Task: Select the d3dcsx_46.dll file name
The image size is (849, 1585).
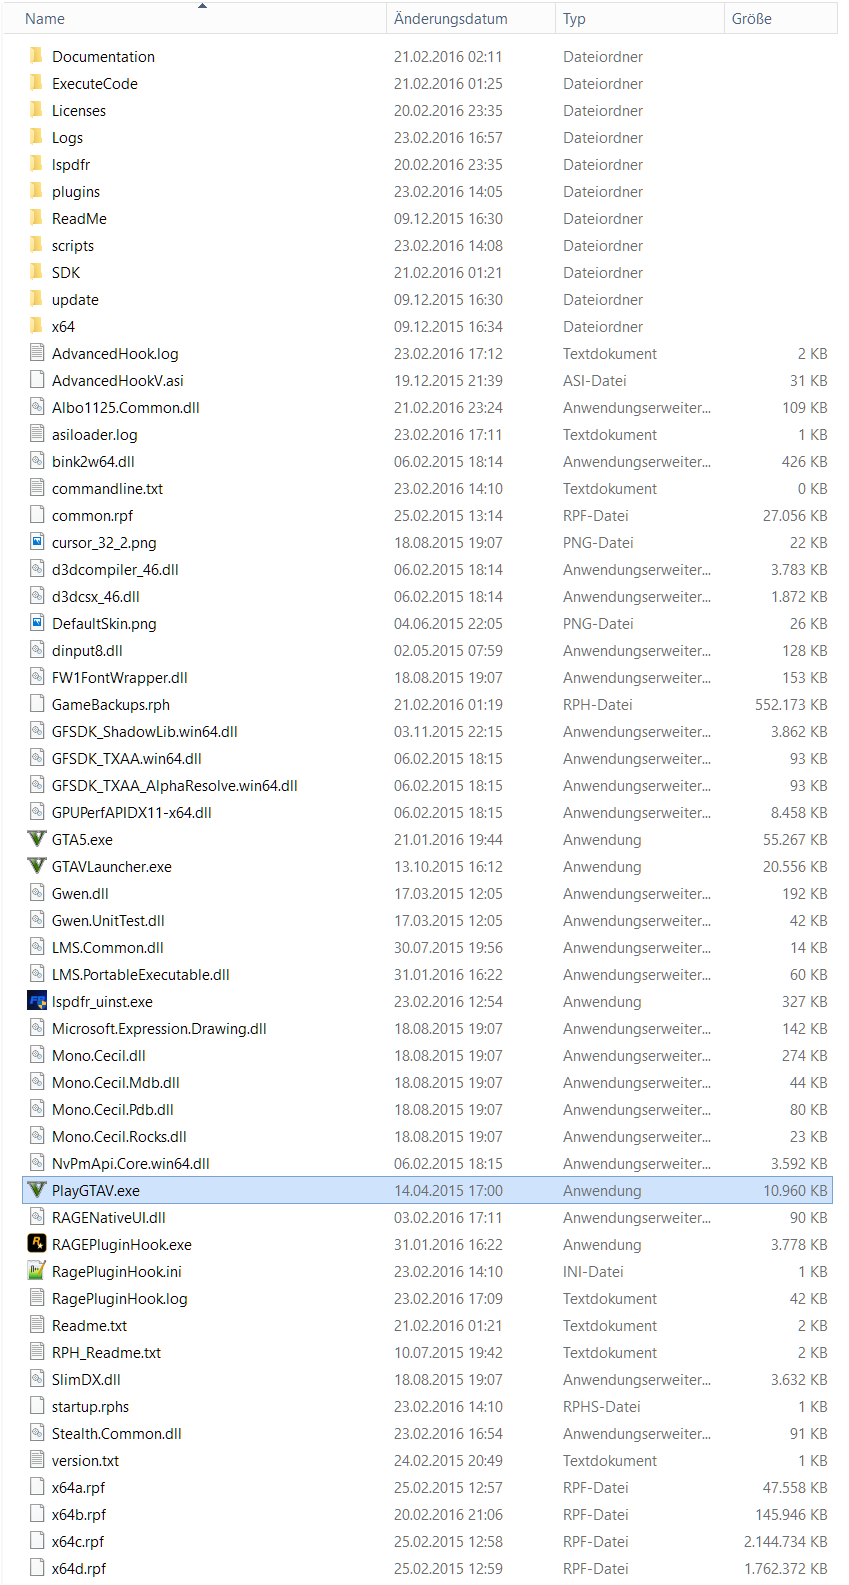Action: click(96, 597)
